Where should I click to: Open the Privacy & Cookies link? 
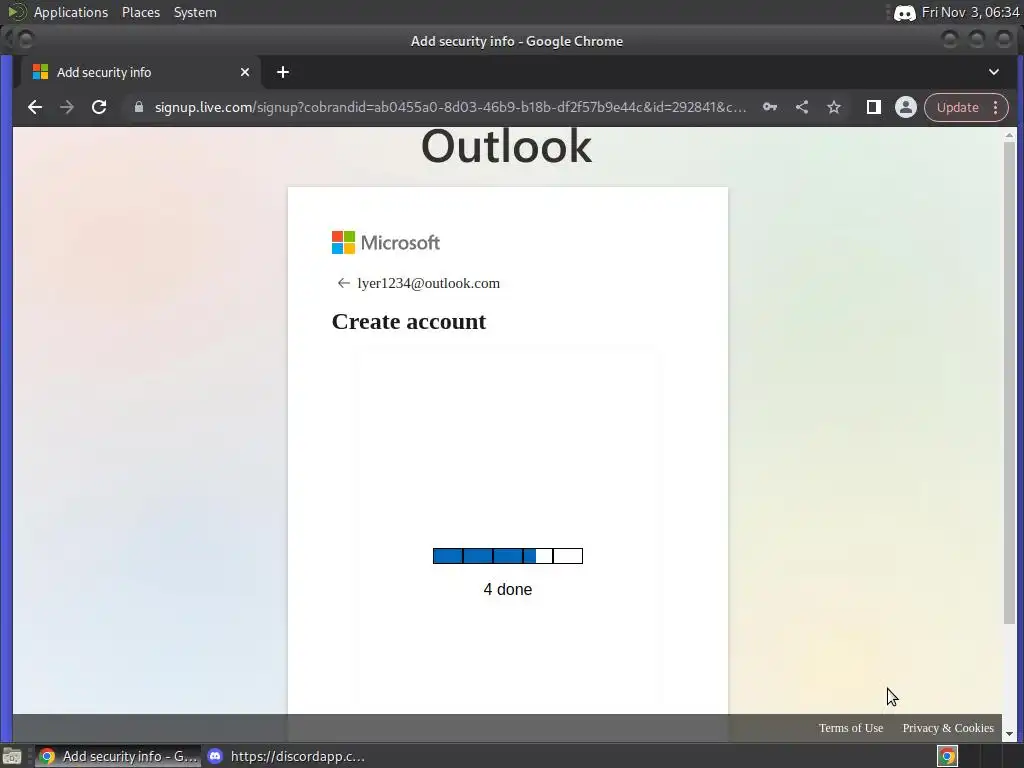point(948,728)
